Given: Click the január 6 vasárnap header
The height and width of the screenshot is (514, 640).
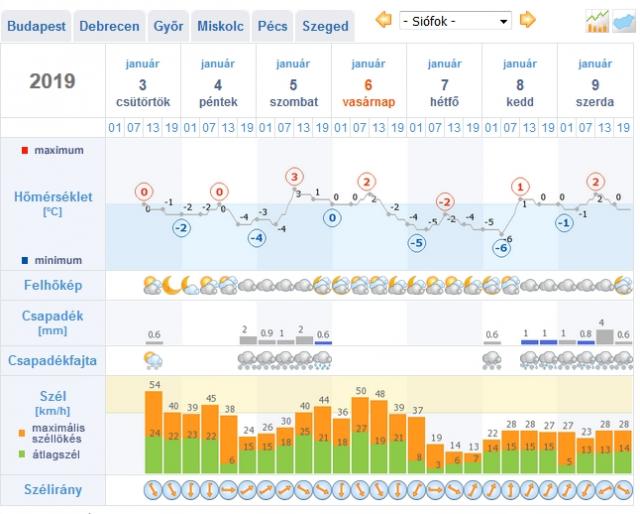Looking at the screenshot, I should tap(369, 83).
